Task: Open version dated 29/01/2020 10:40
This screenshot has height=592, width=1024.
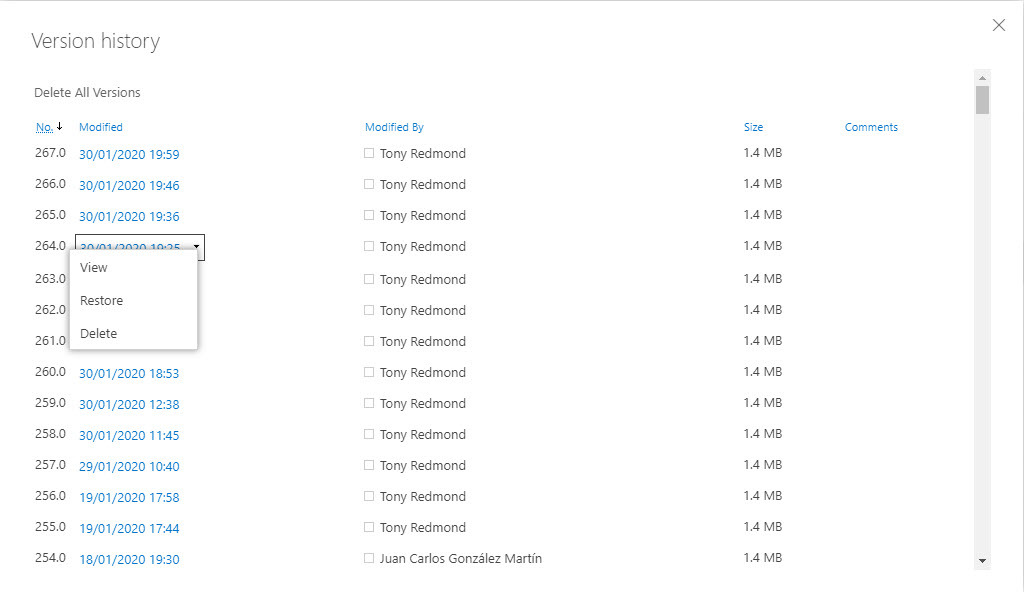Action: (x=129, y=466)
